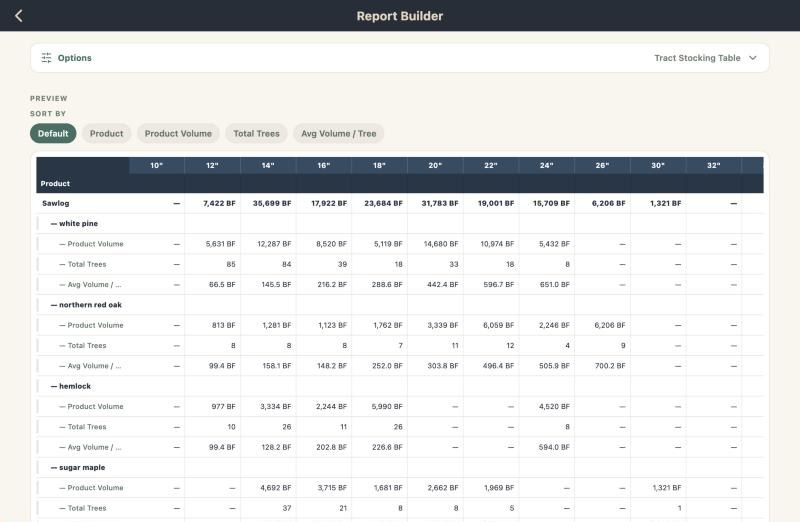Open the Tract Stocking Table dropdown
The height and width of the screenshot is (522, 800).
705,58
